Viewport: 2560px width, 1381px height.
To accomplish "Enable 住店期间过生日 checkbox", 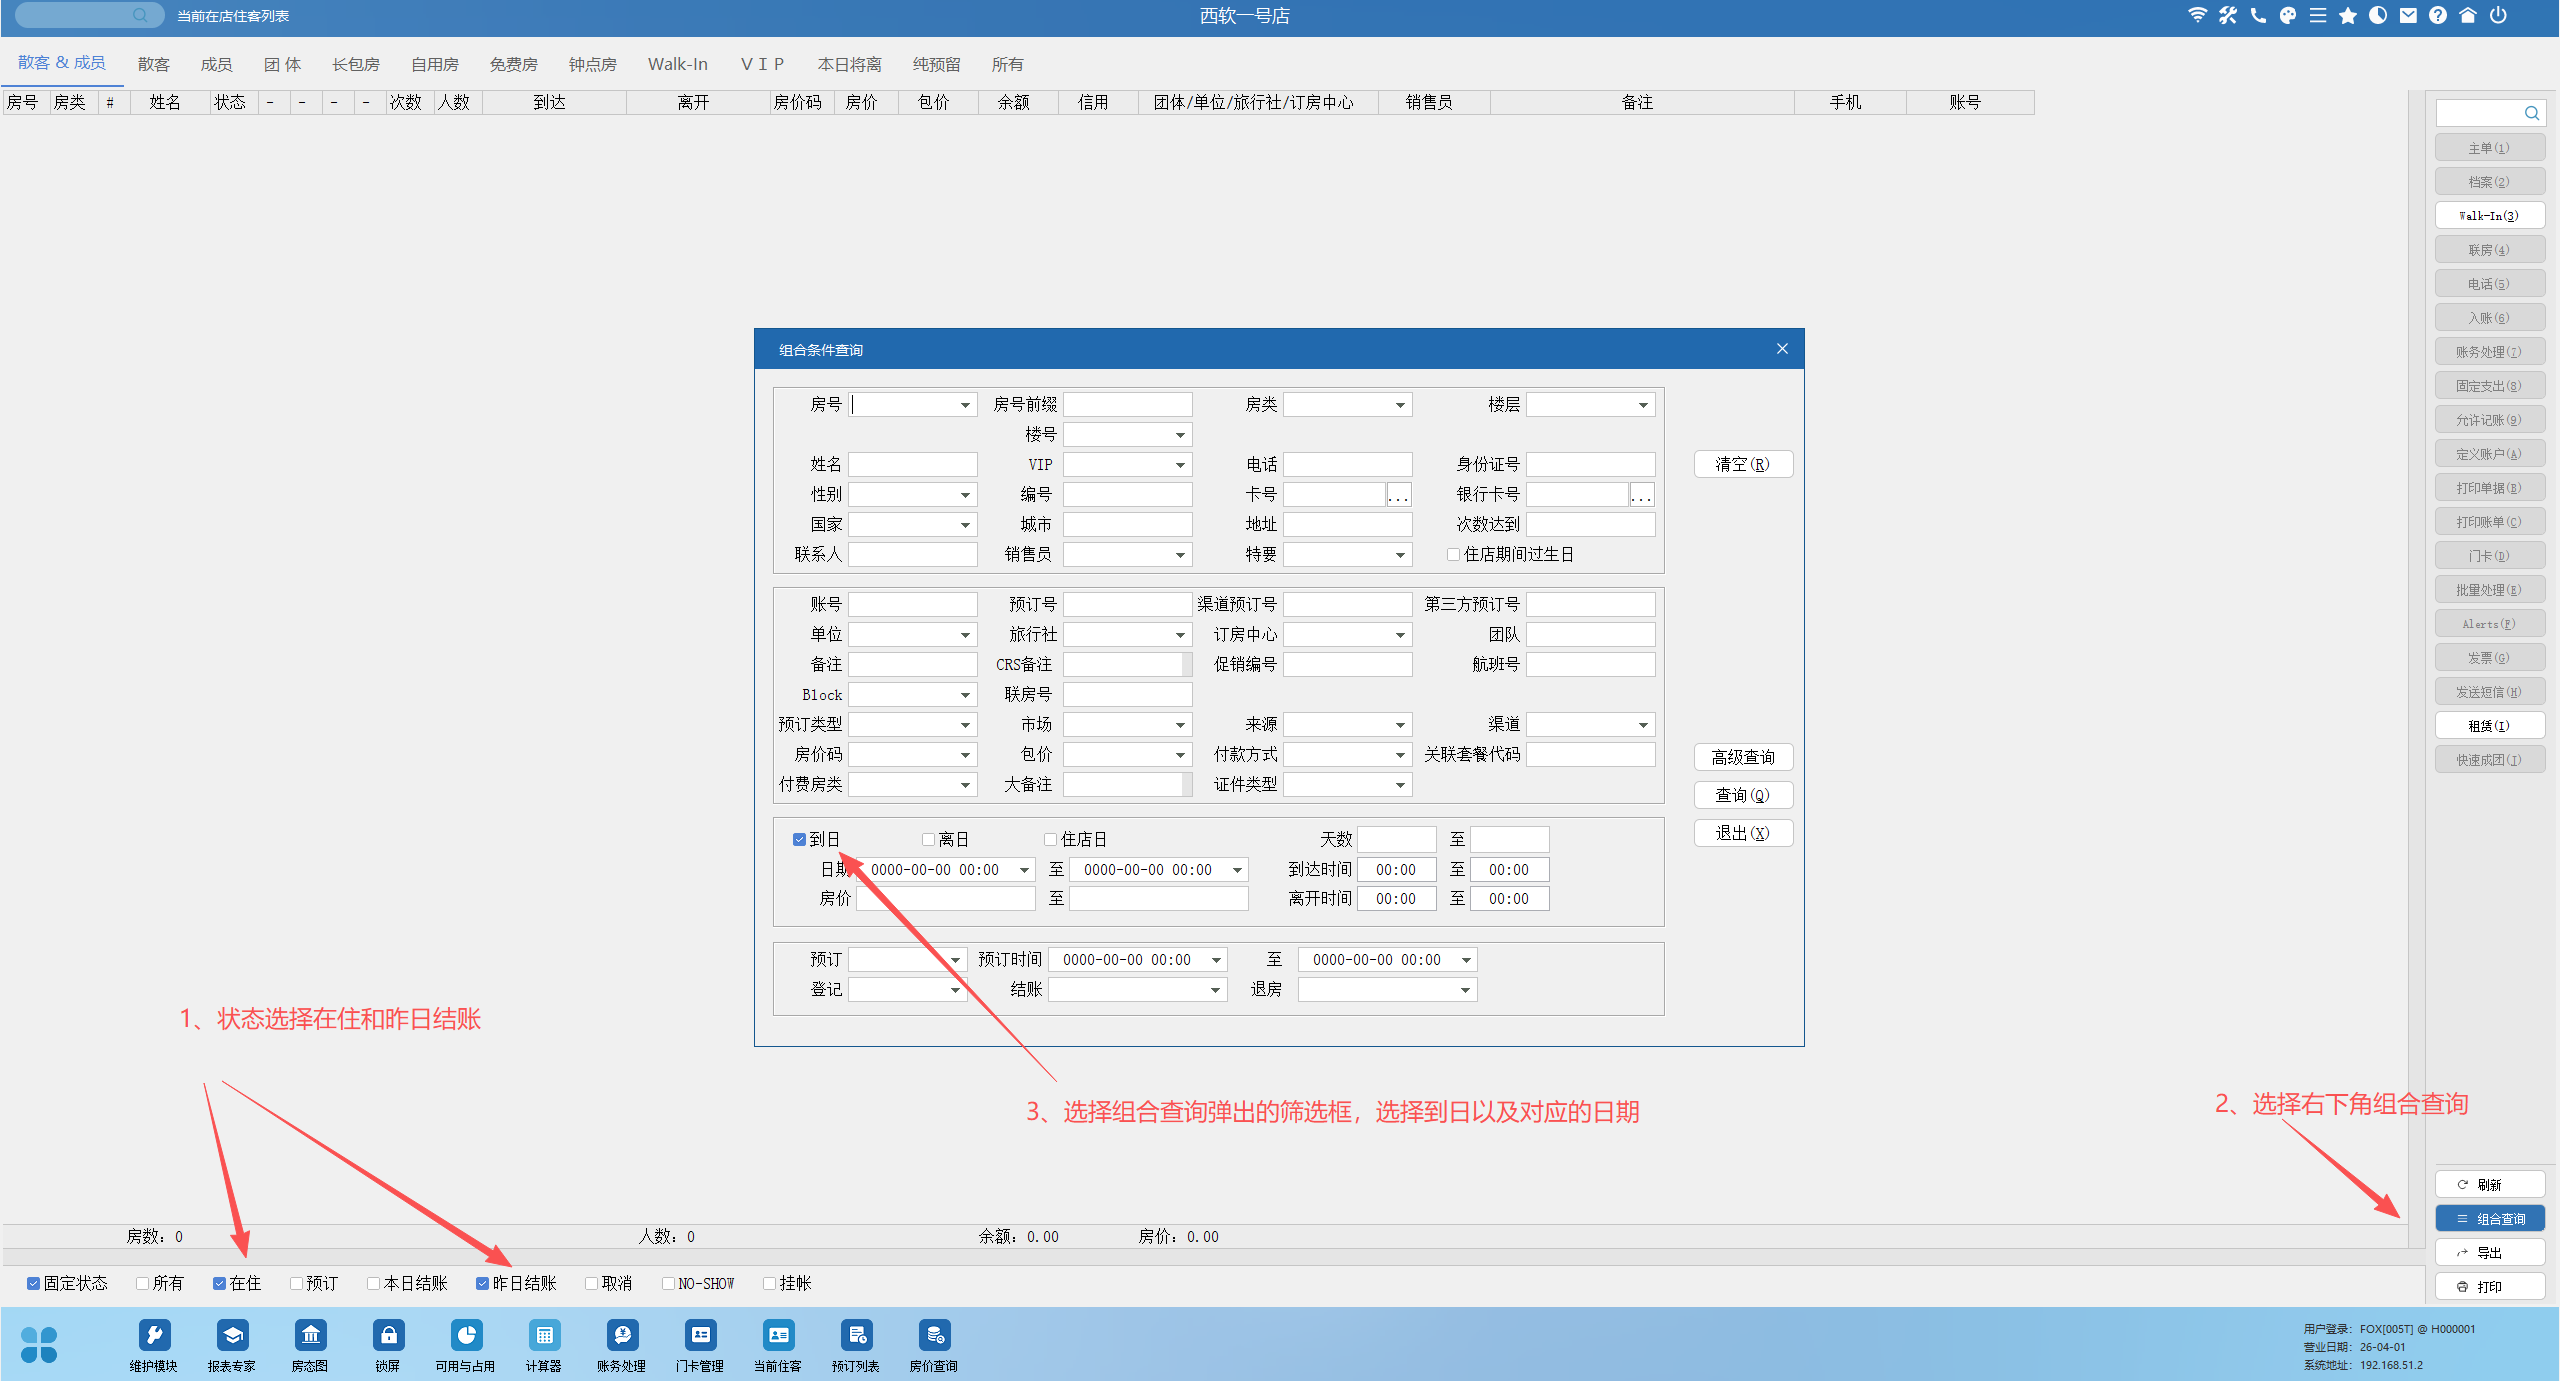I will click(1453, 554).
